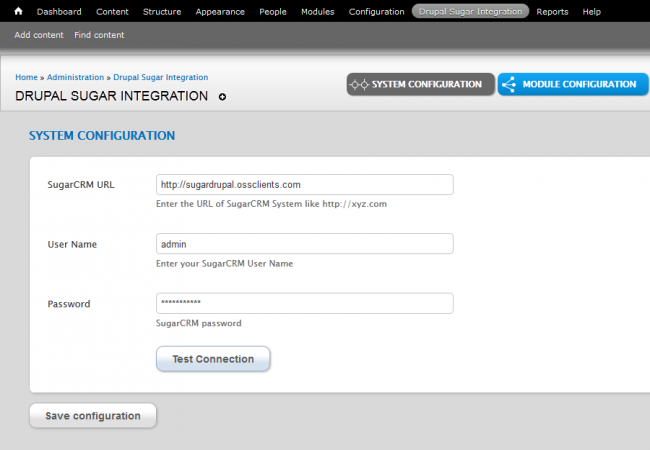Open the Structure menu
Screen dimensions: 650x450
(x=162, y=12)
